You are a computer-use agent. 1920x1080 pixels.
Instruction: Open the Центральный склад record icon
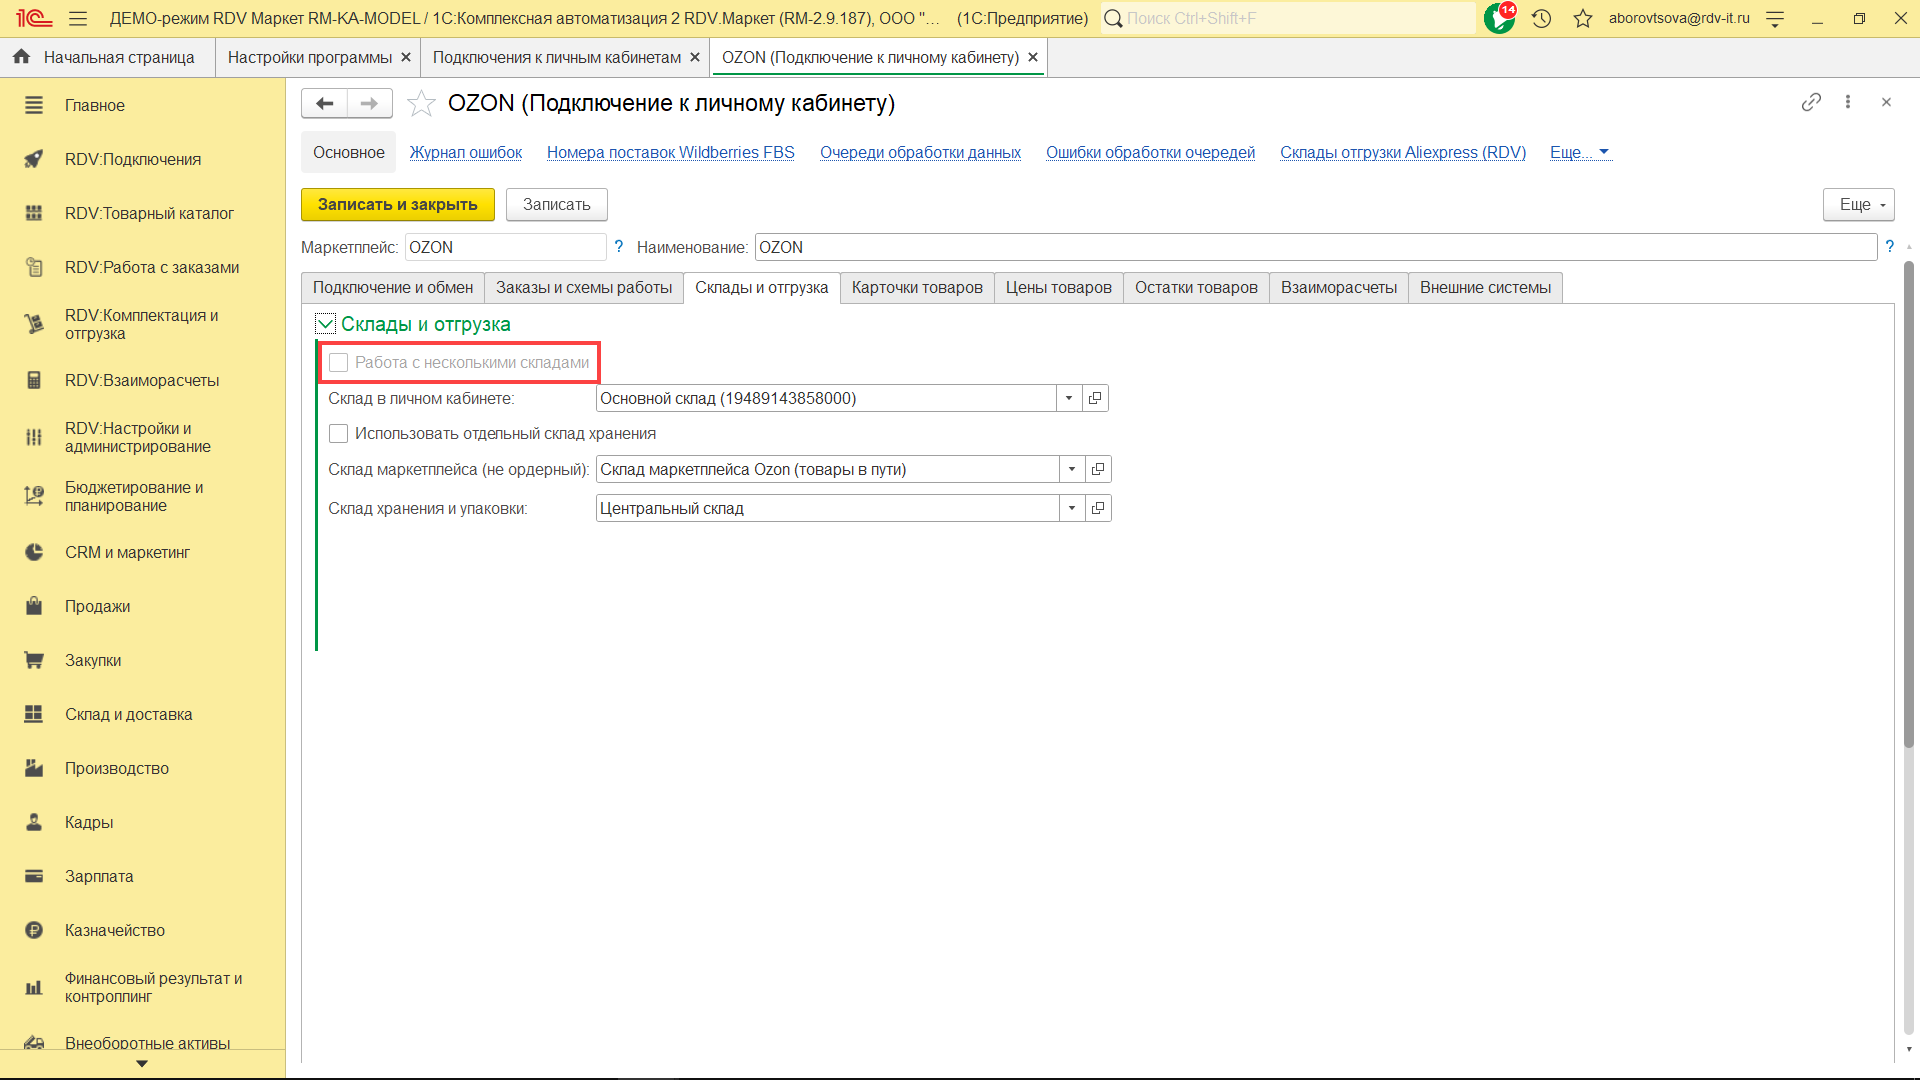[x=1098, y=508]
